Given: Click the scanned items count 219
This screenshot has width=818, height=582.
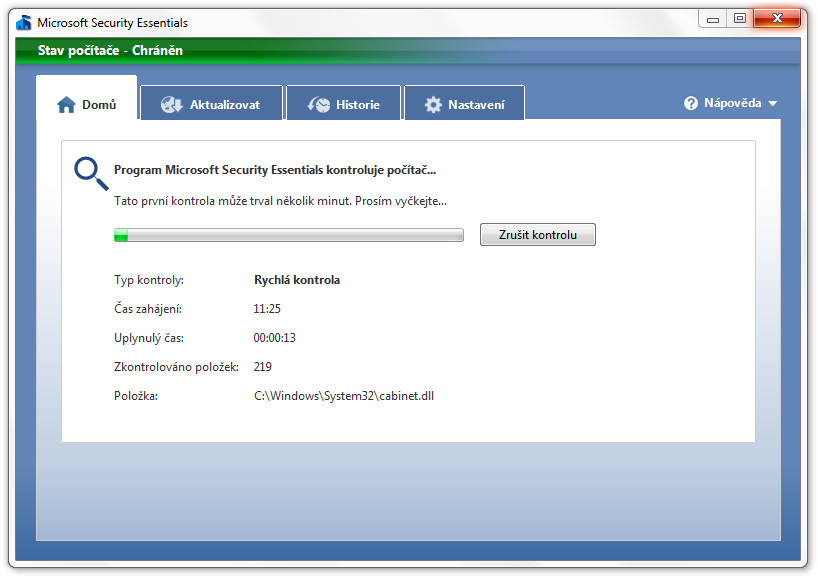Looking at the screenshot, I should coord(262,367).
